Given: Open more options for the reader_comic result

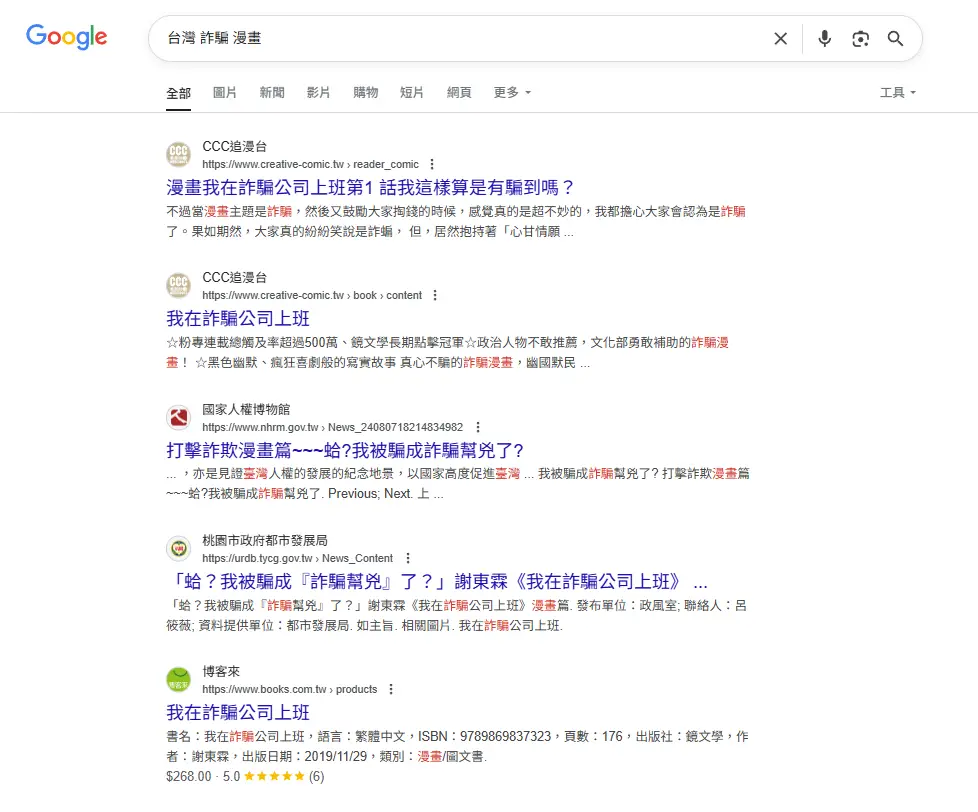Looking at the screenshot, I should coord(432,164).
